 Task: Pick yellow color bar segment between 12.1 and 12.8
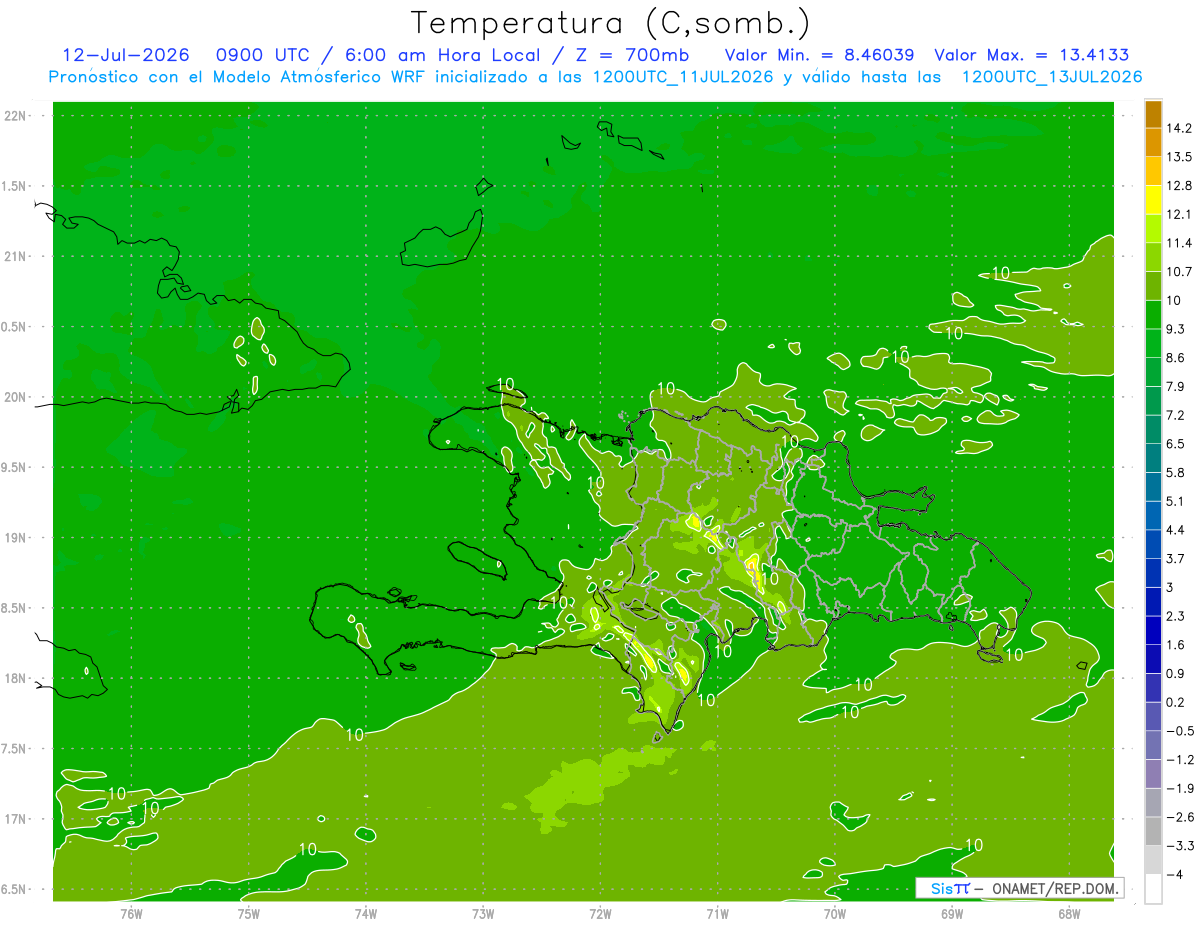1153,200
